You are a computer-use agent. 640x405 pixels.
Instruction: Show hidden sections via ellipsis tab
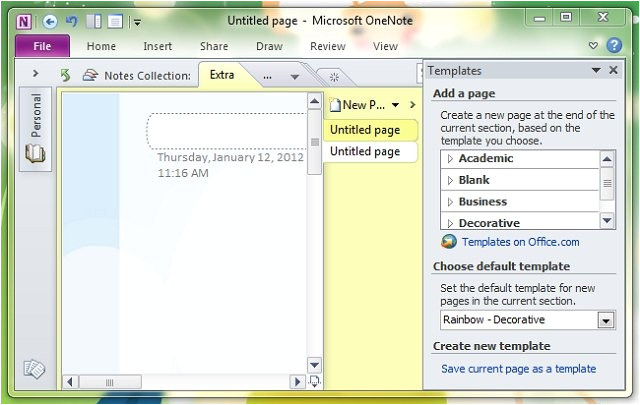pyautogui.click(x=267, y=76)
